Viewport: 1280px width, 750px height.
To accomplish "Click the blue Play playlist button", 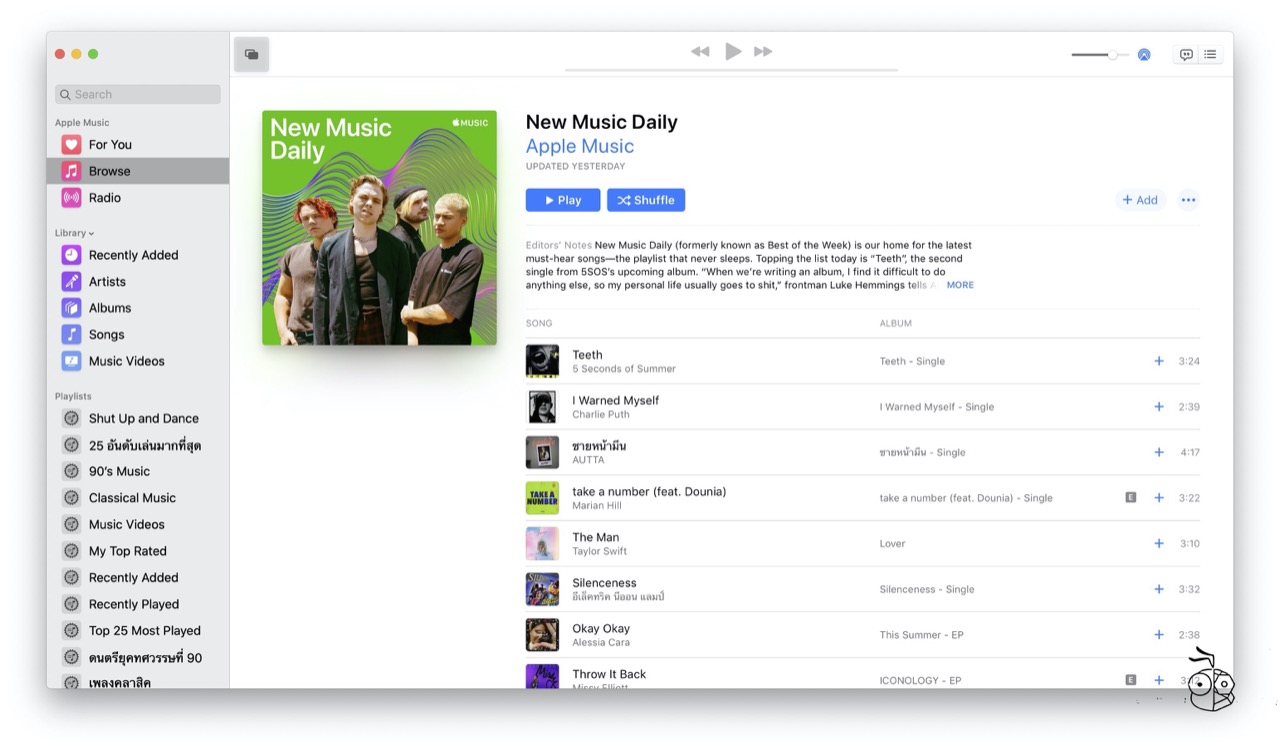I will click(x=563, y=200).
